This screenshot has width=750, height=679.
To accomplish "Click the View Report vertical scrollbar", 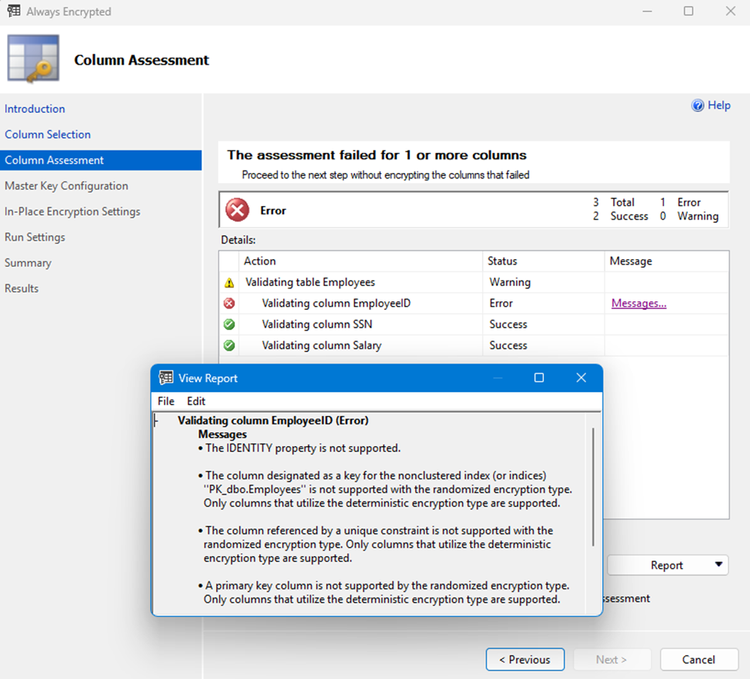I will click(x=593, y=487).
